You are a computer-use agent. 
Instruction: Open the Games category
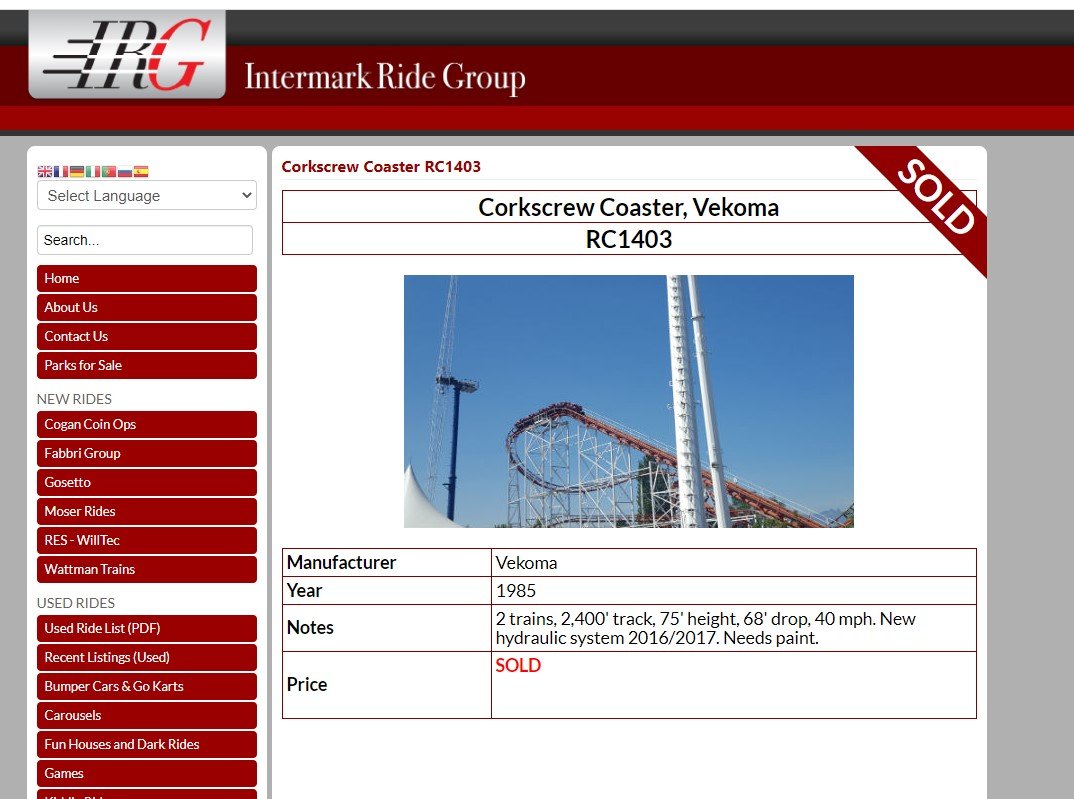pos(147,774)
